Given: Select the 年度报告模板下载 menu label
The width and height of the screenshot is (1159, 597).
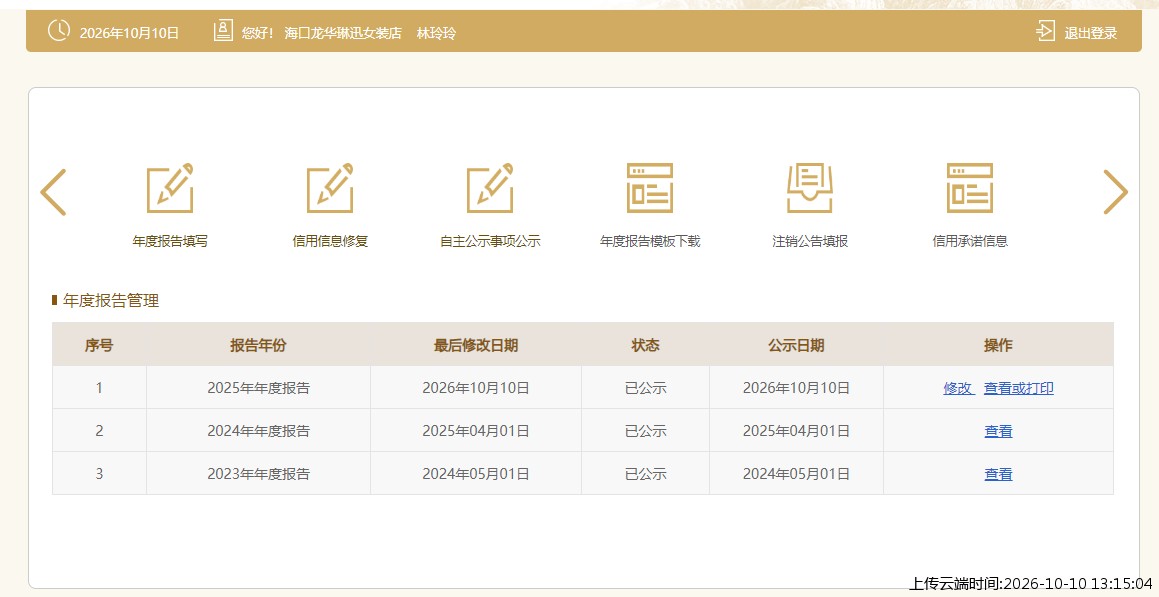Looking at the screenshot, I should point(650,241).
